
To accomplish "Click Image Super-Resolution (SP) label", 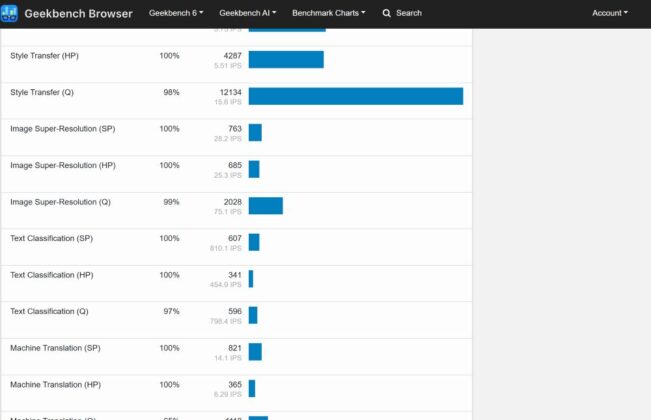I will (x=63, y=129).
